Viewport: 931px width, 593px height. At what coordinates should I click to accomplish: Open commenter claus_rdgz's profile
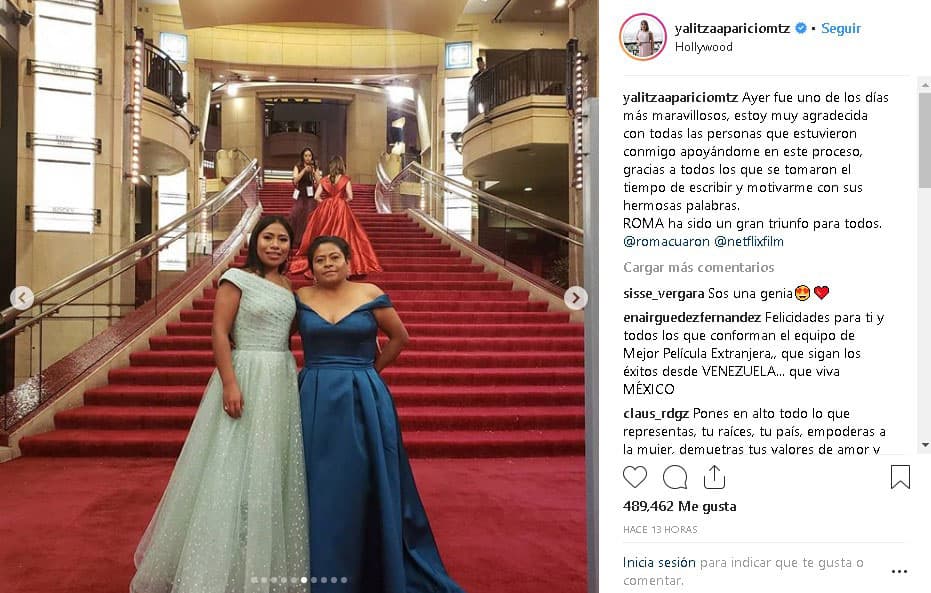[x=656, y=413]
